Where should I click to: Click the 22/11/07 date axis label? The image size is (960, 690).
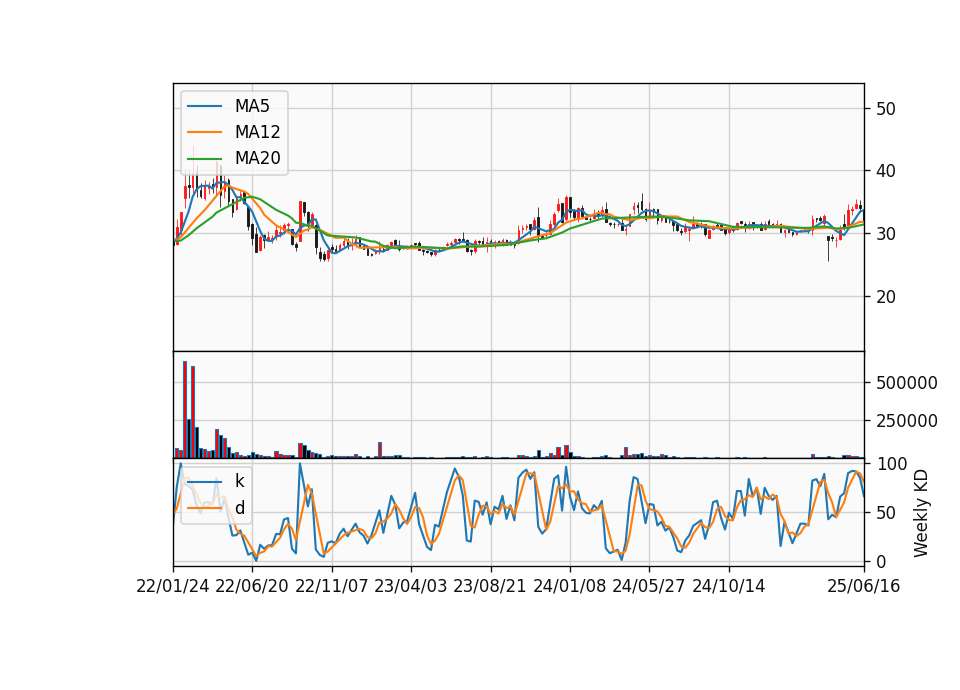point(332,586)
